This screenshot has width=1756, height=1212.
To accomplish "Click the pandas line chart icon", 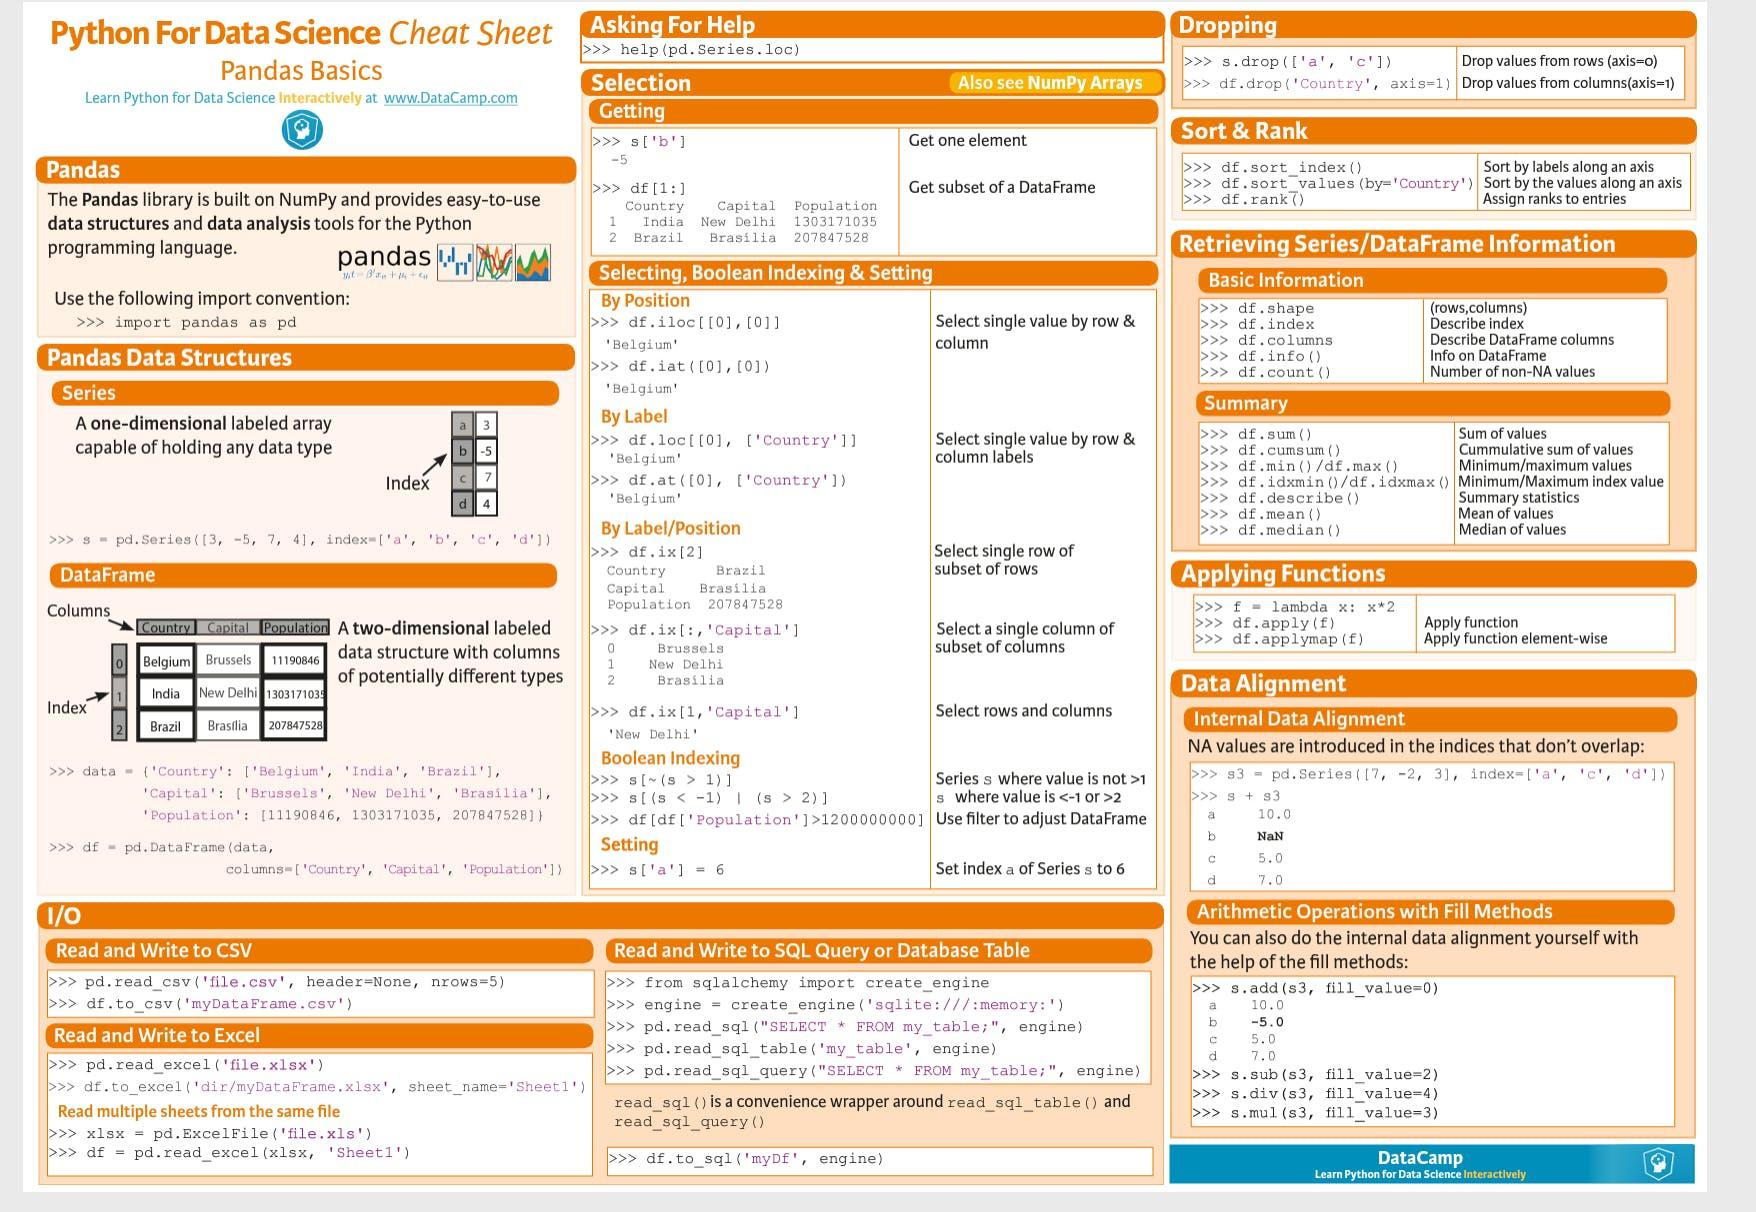I will pyautogui.click(x=494, y=262).
